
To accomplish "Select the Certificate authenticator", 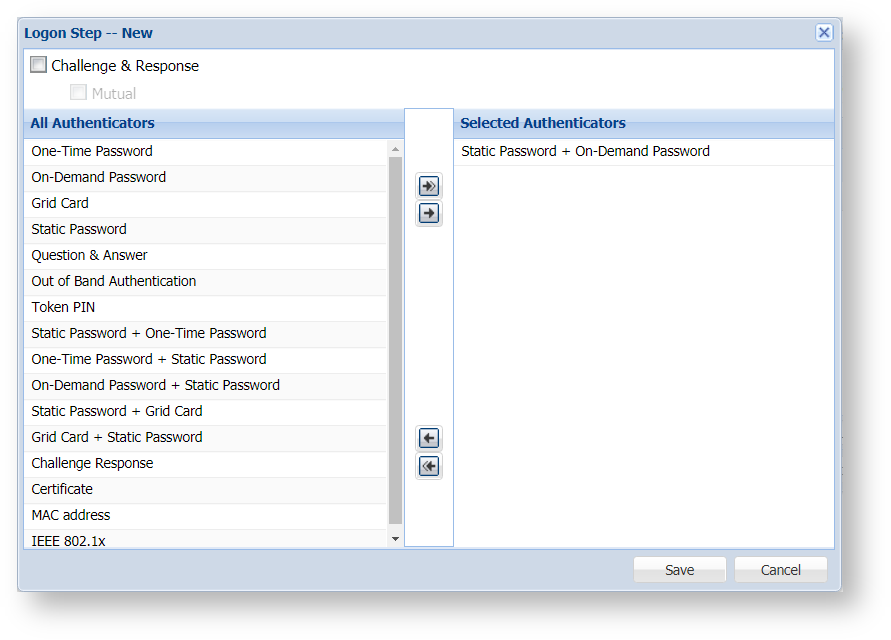I will (62, 489).
